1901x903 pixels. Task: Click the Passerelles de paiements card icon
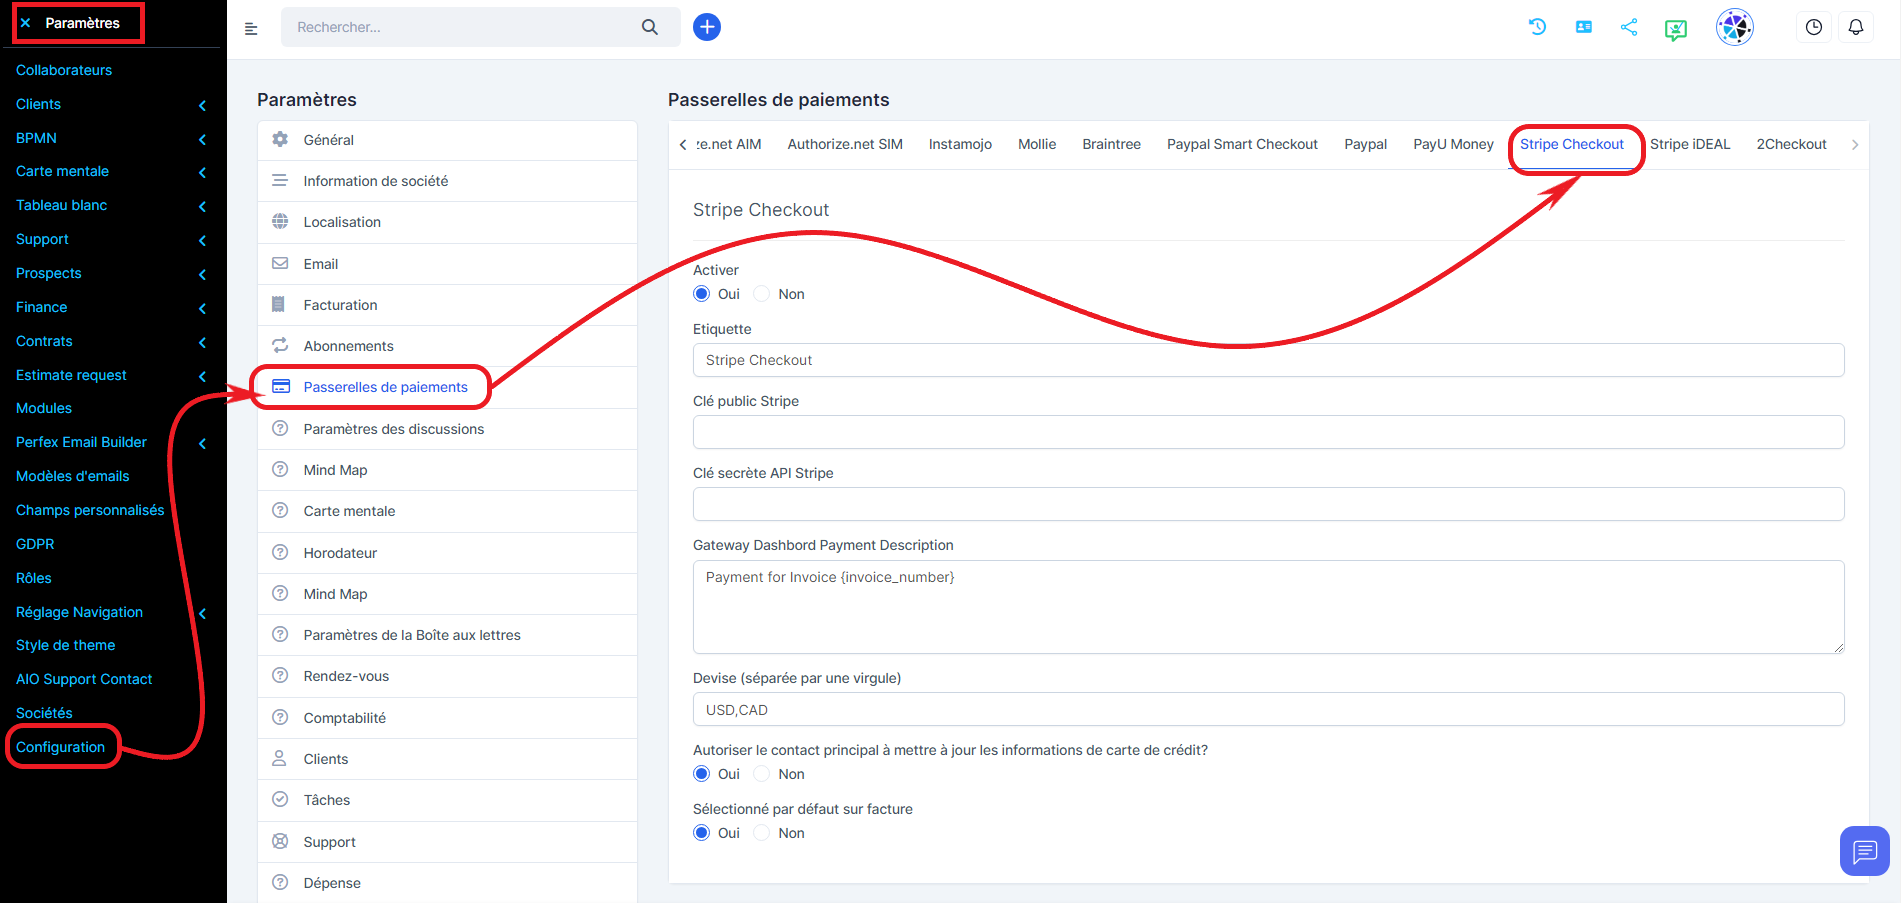(x=281, y=387)
